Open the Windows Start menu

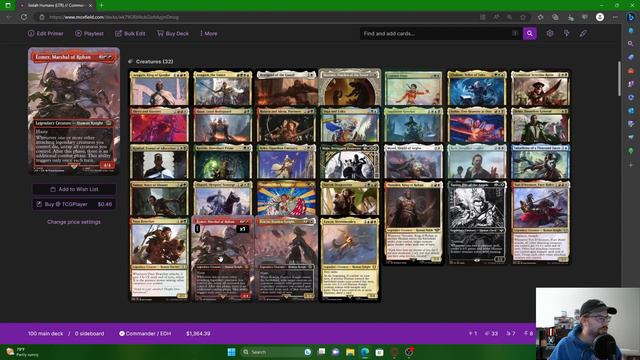231,352
